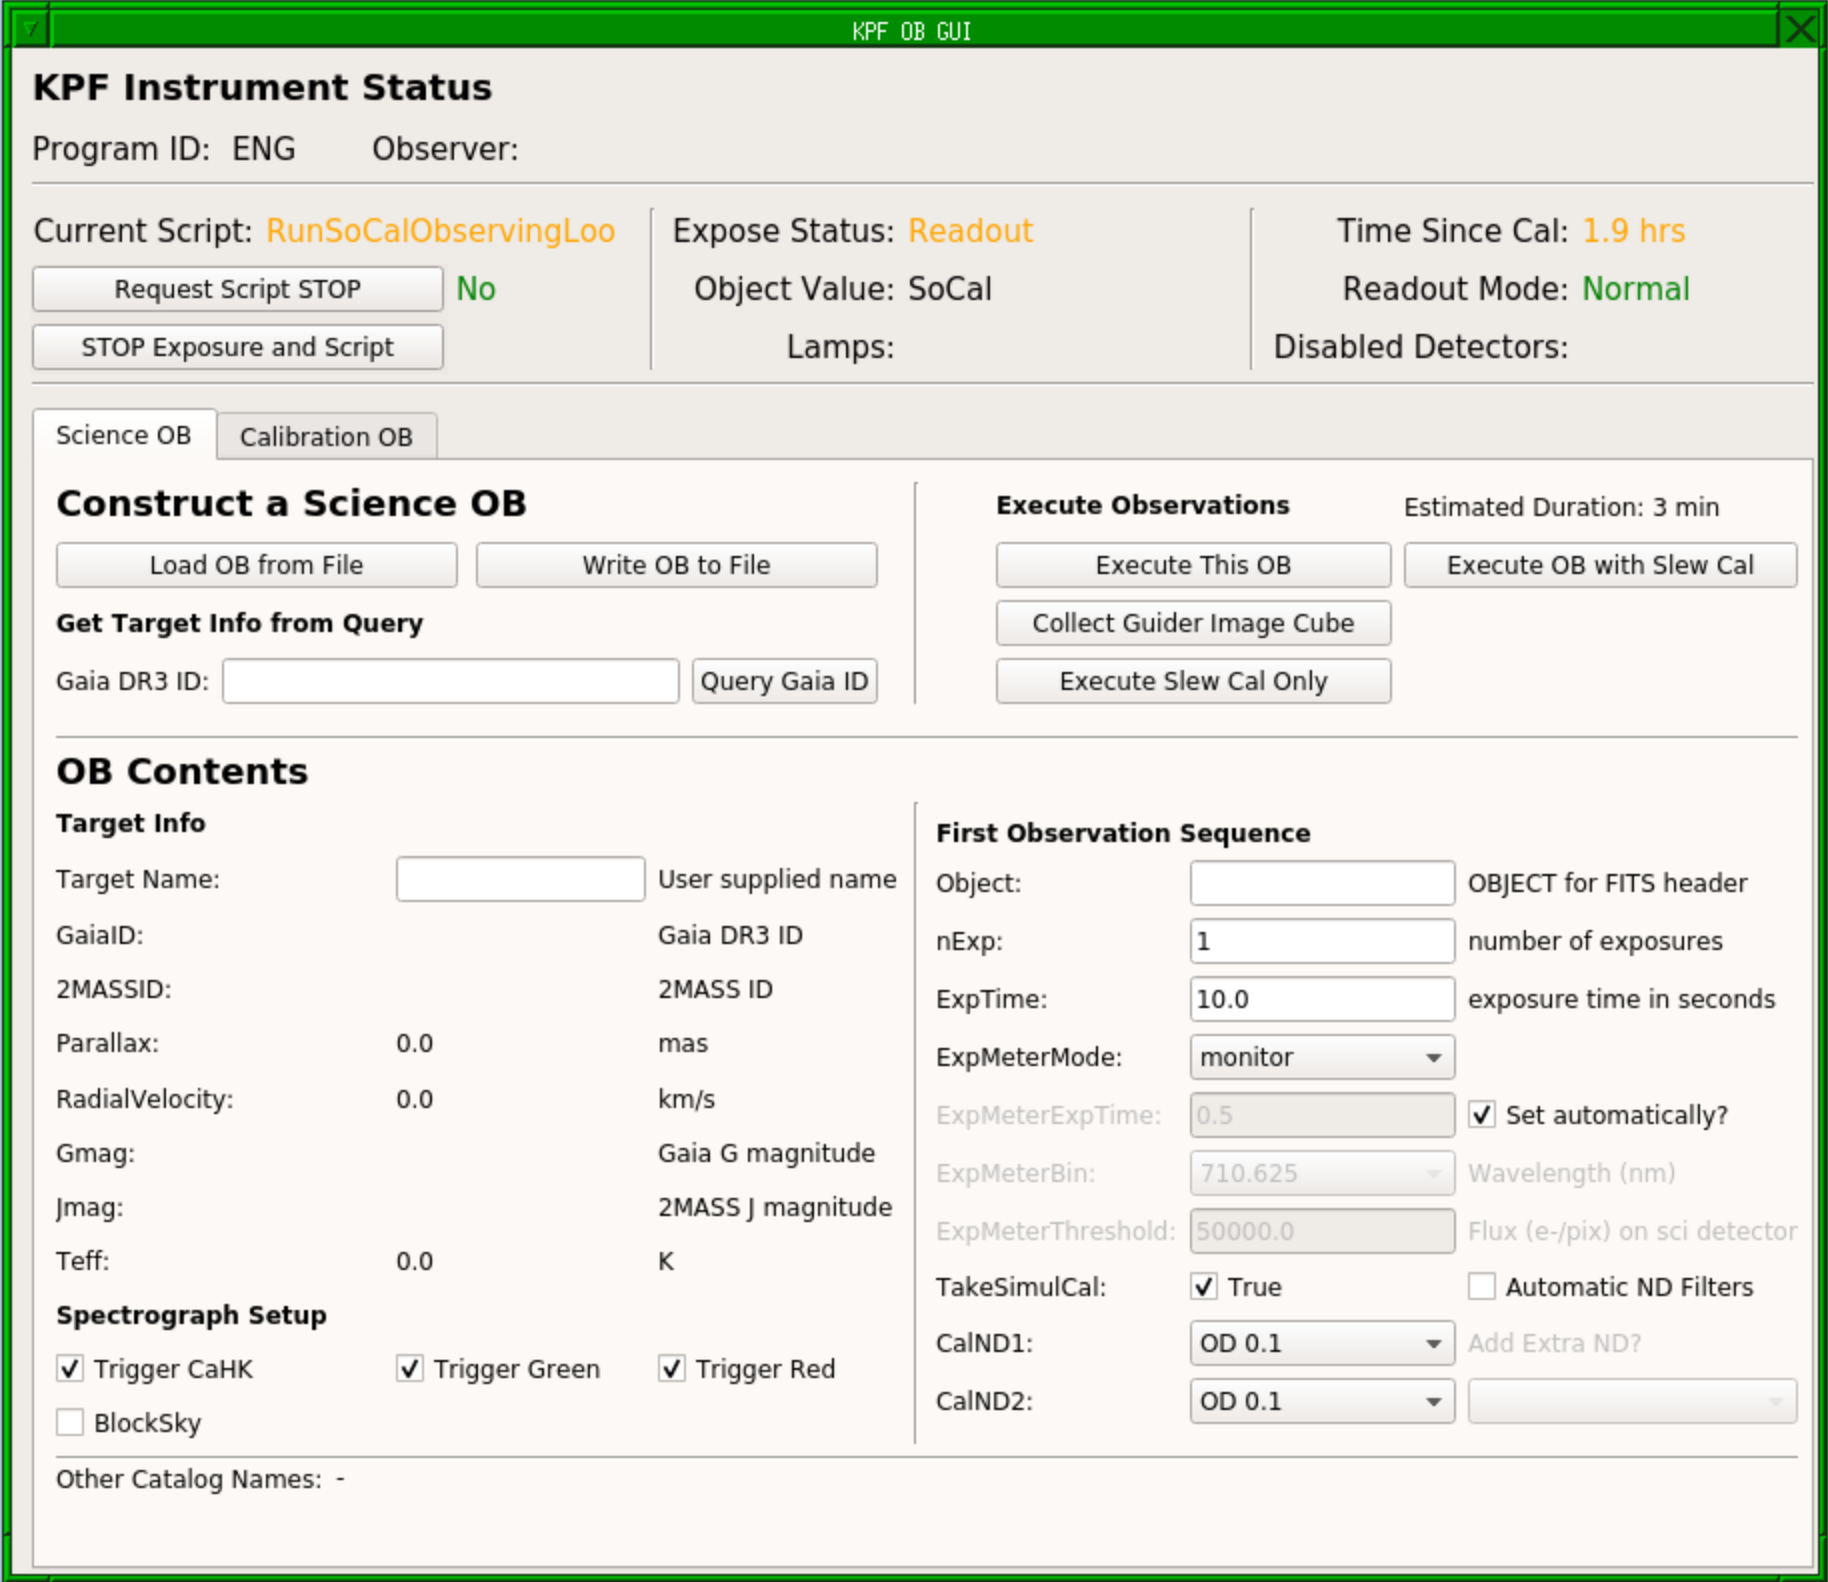This screenshot has height=1582, width=1828.
Task: Focus the Gaia DR3 ID input field
Action: click(x=450, y=681)
